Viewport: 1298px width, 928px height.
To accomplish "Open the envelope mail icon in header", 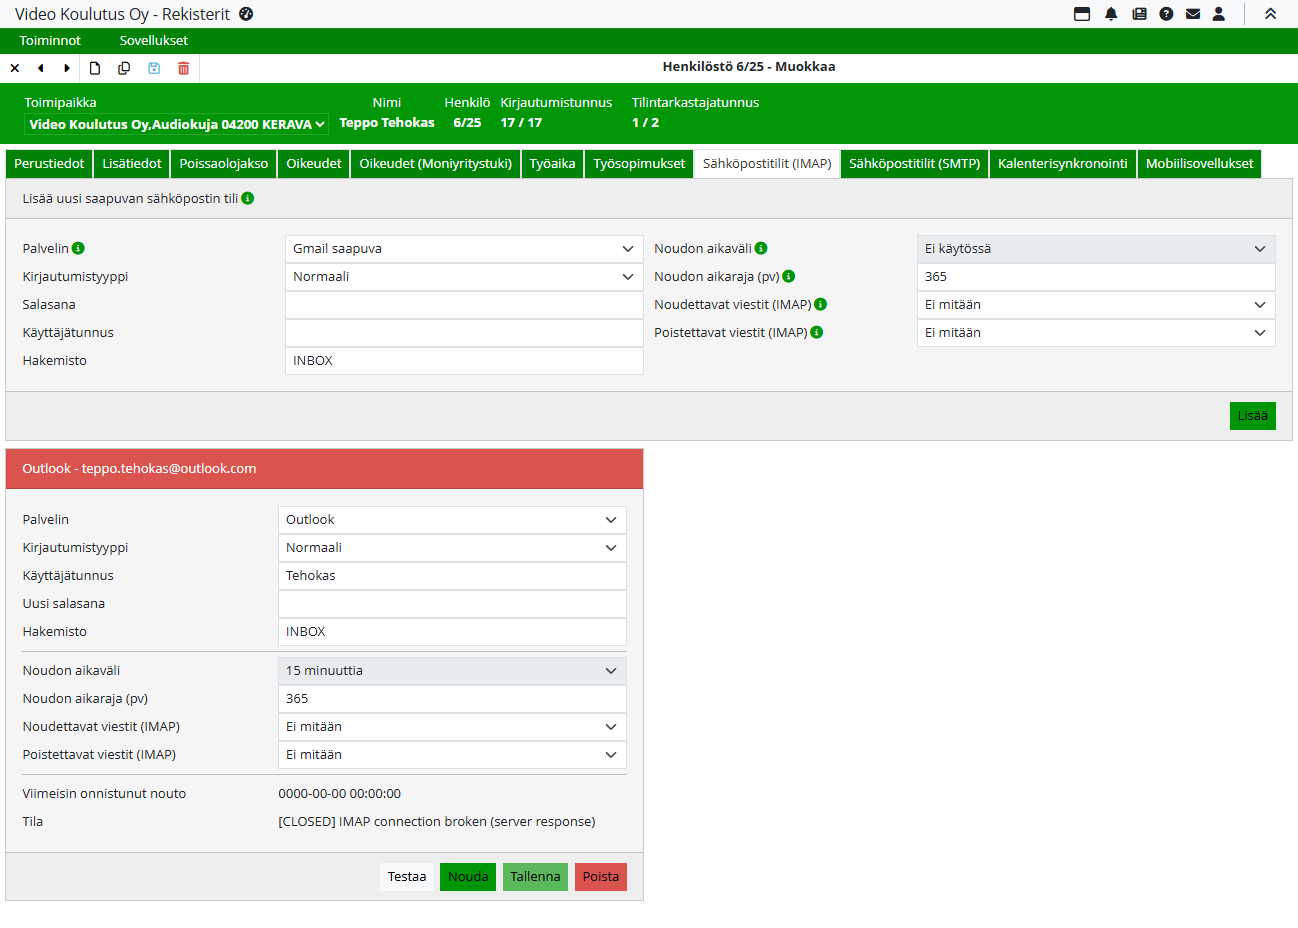I will click(x=1193, y=14).
